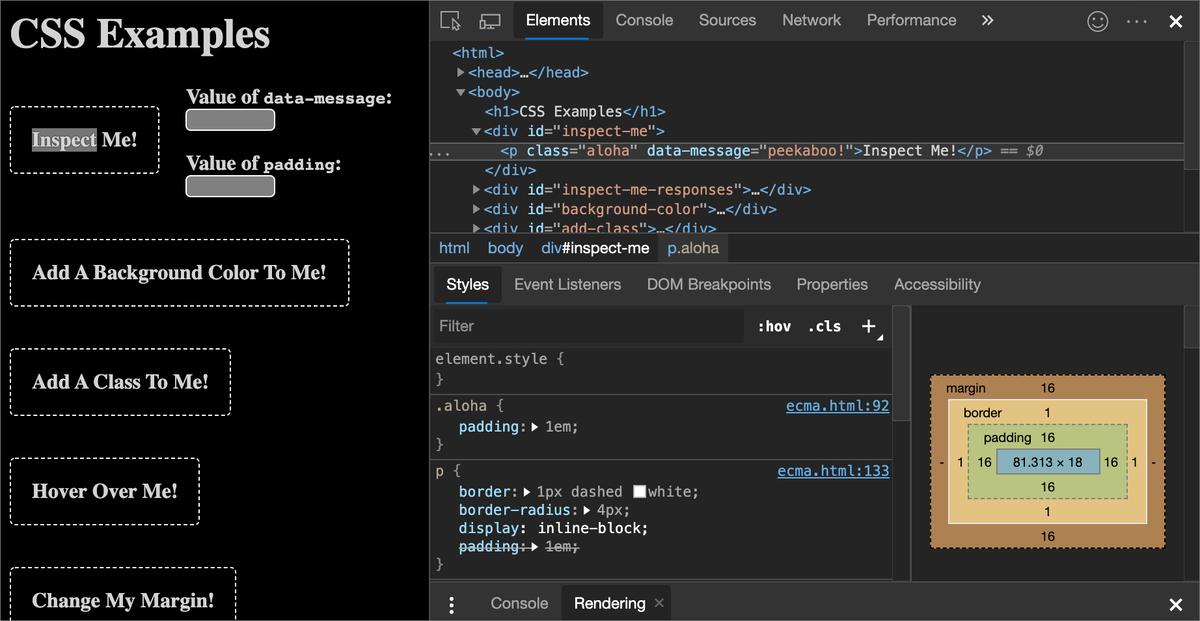
Task: Expand the head element node
Action: point(461,73)
